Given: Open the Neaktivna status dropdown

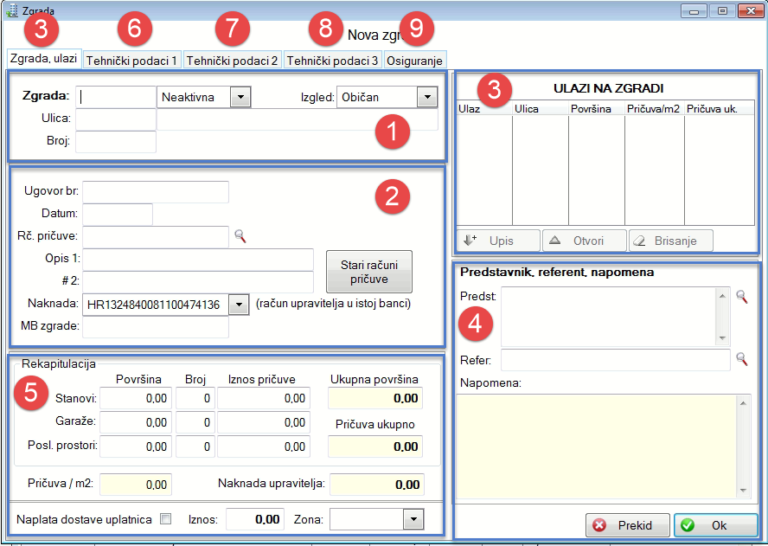Looking at the screenshot, I should click(x=240, y=98).
